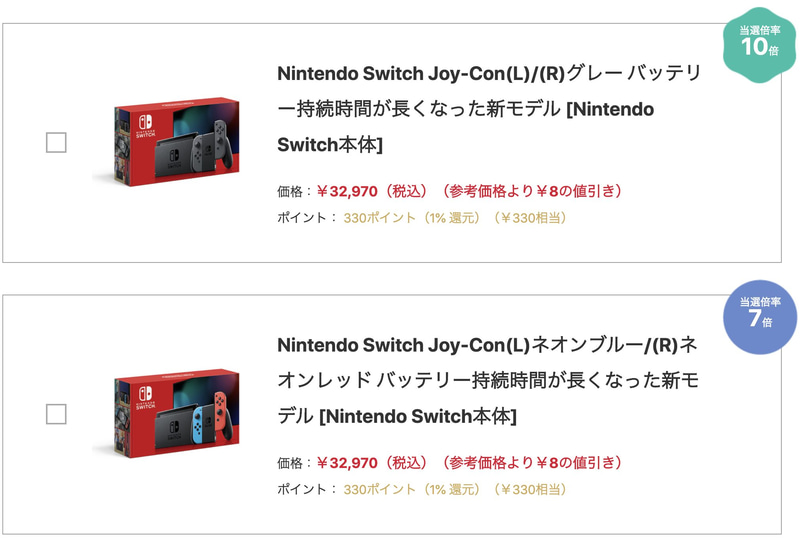This screenshot has height=544, width=800.
Task: Click the gray Nintendo Switch box image
Action: coord(170,142)
